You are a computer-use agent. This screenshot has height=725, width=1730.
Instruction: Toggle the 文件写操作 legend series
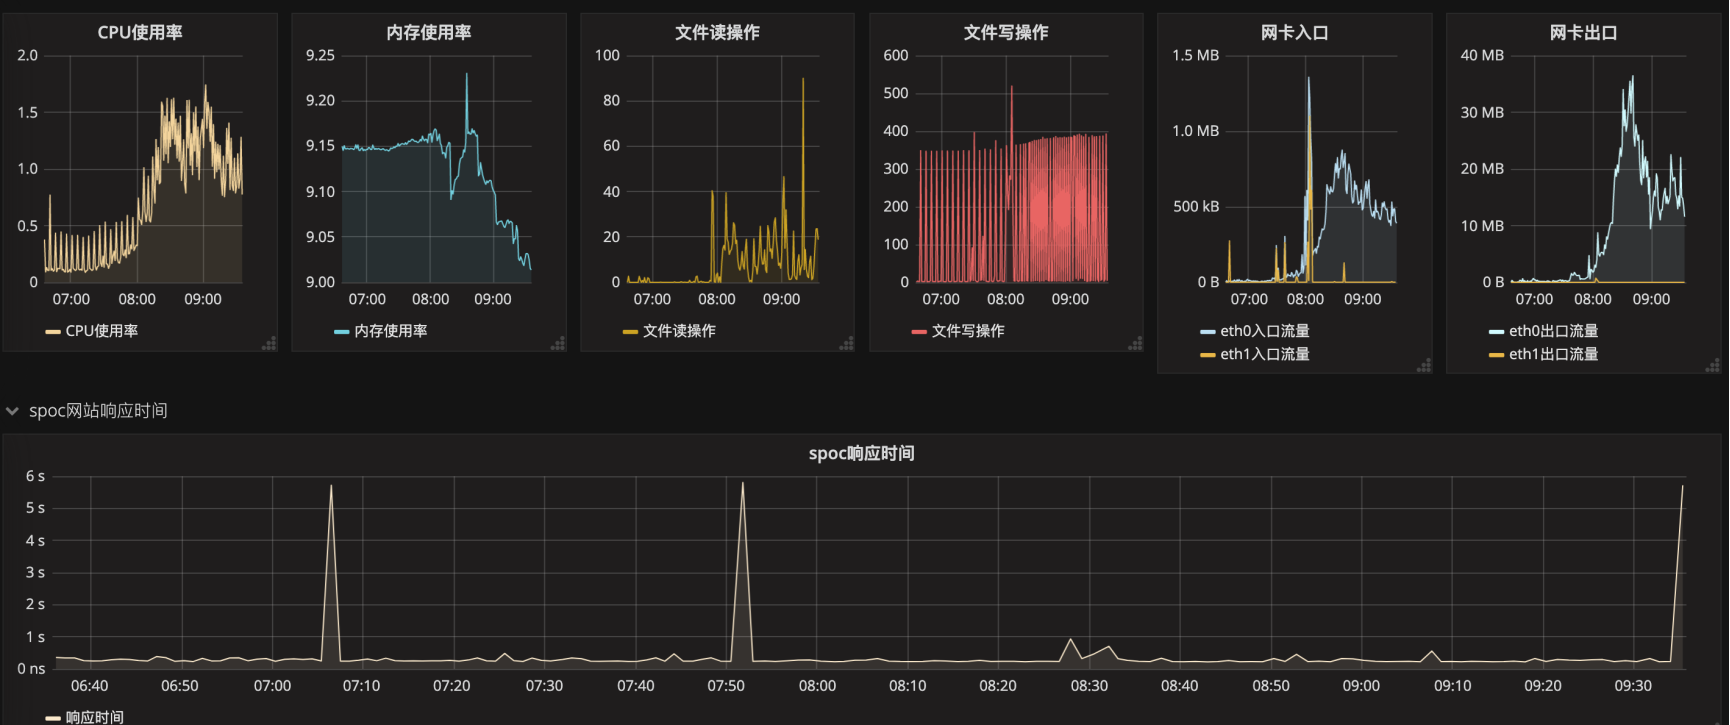pyautogui.click(x=968, y=330)
